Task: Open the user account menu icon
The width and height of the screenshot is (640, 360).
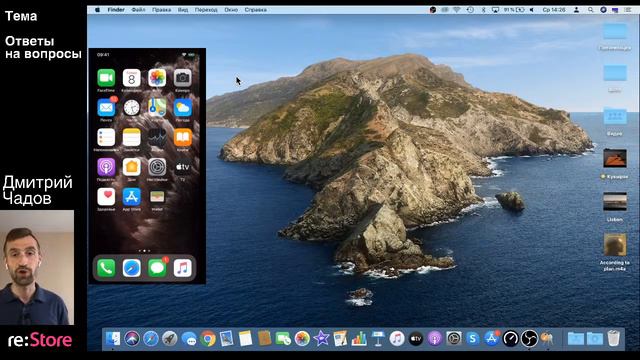Action: [x=576, y=10]
